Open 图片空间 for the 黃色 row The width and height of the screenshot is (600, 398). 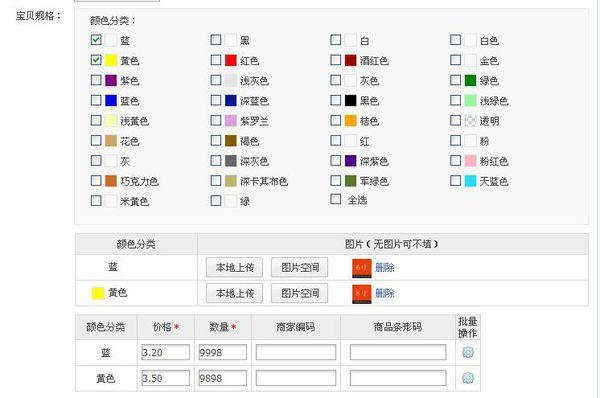click(x=300, y=294)
